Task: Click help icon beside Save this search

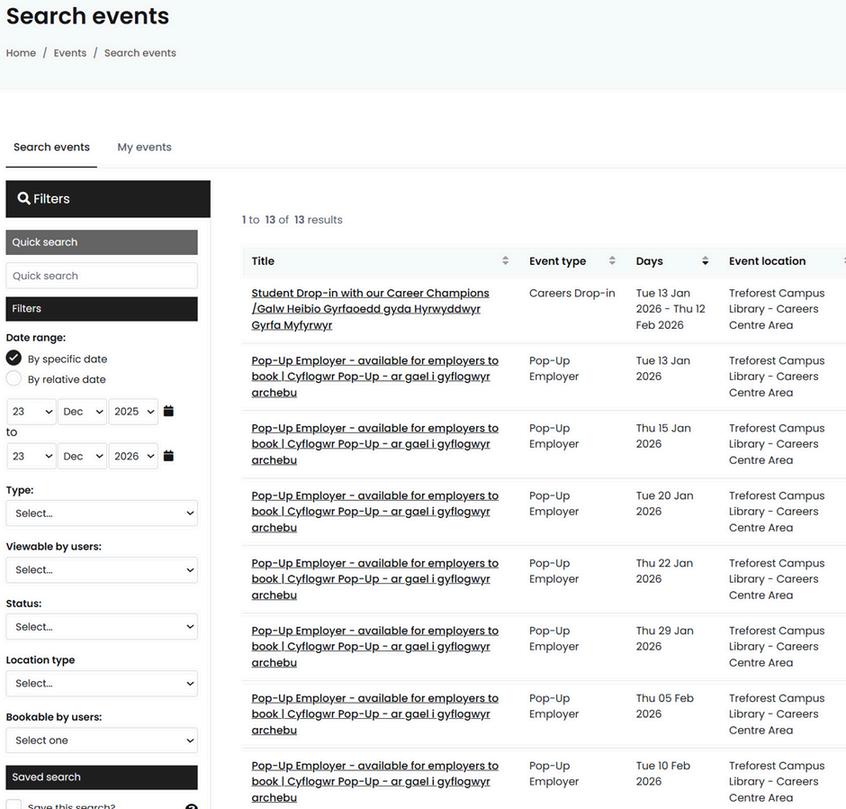Action: point(191,806)
